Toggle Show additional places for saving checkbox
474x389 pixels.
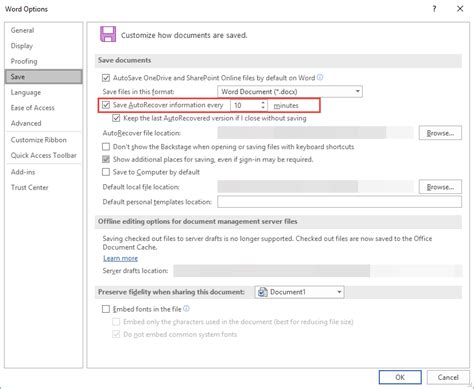coord(106,159)
